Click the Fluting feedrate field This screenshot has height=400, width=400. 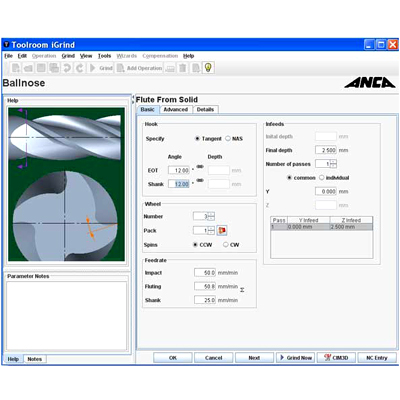tap(205, 286)
